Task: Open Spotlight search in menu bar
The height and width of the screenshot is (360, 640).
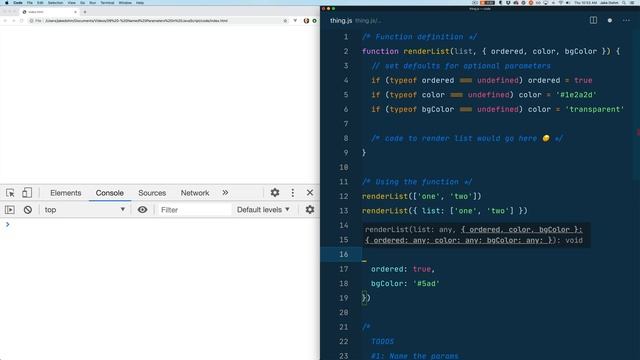Action: [624, 3]
